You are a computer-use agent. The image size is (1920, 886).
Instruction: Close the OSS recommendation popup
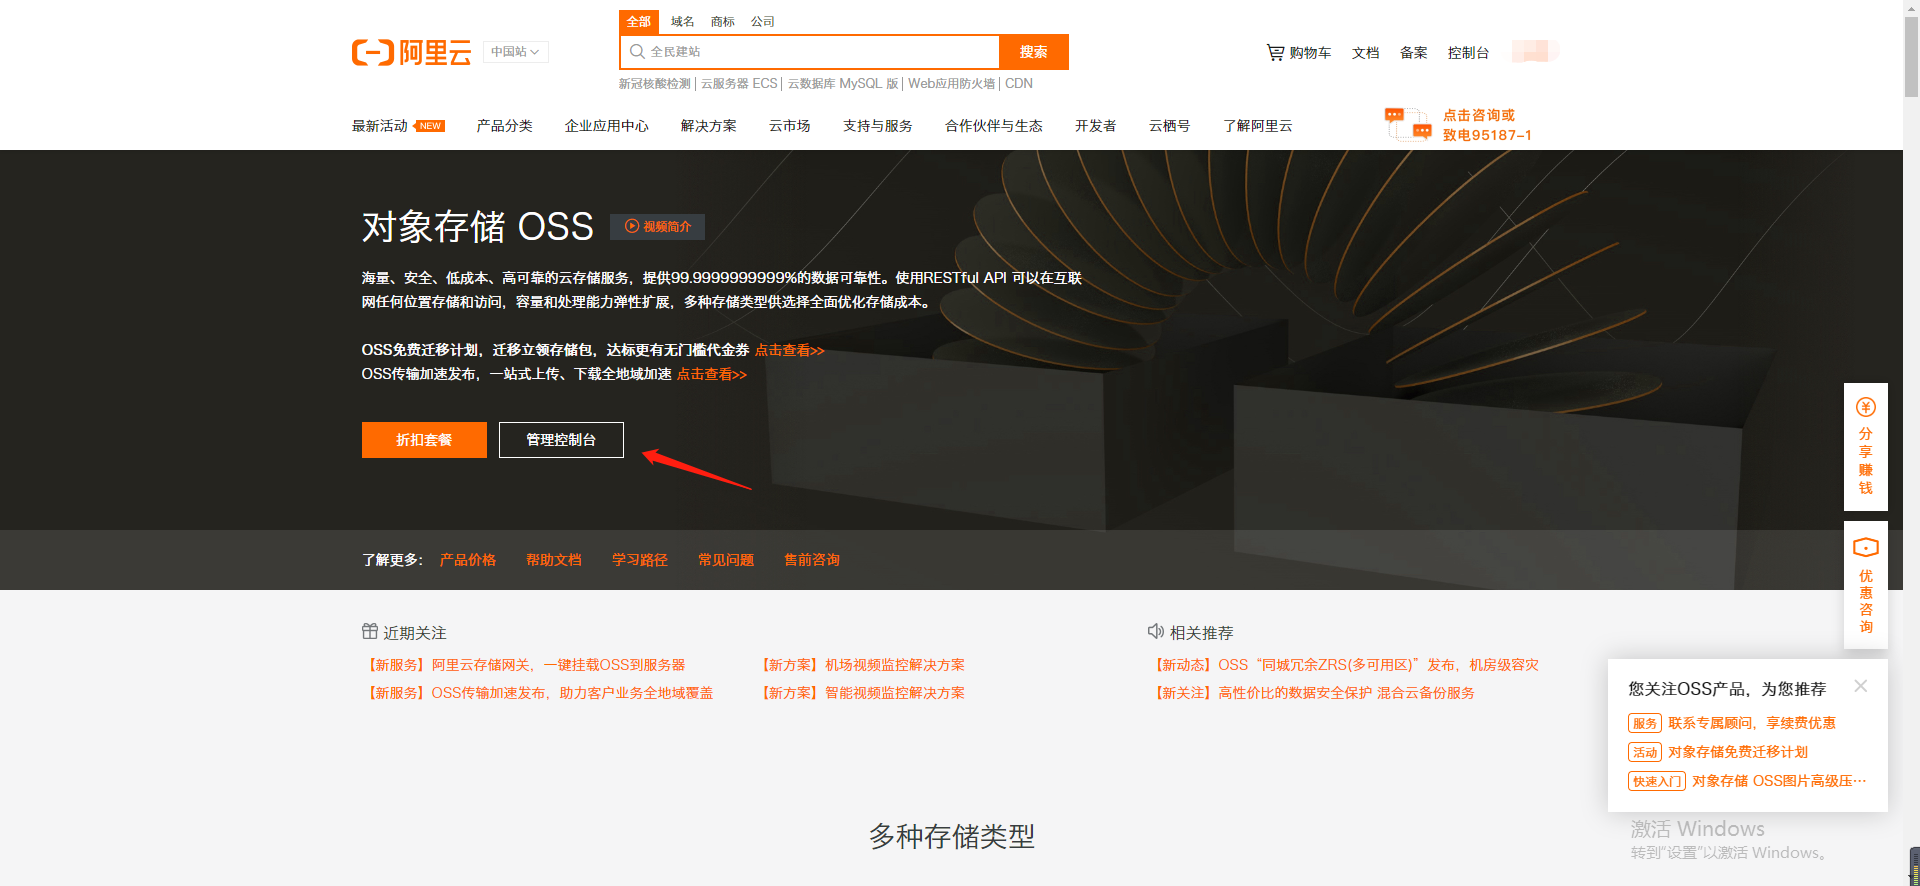pyautogui.click(x=1860, y=686)
